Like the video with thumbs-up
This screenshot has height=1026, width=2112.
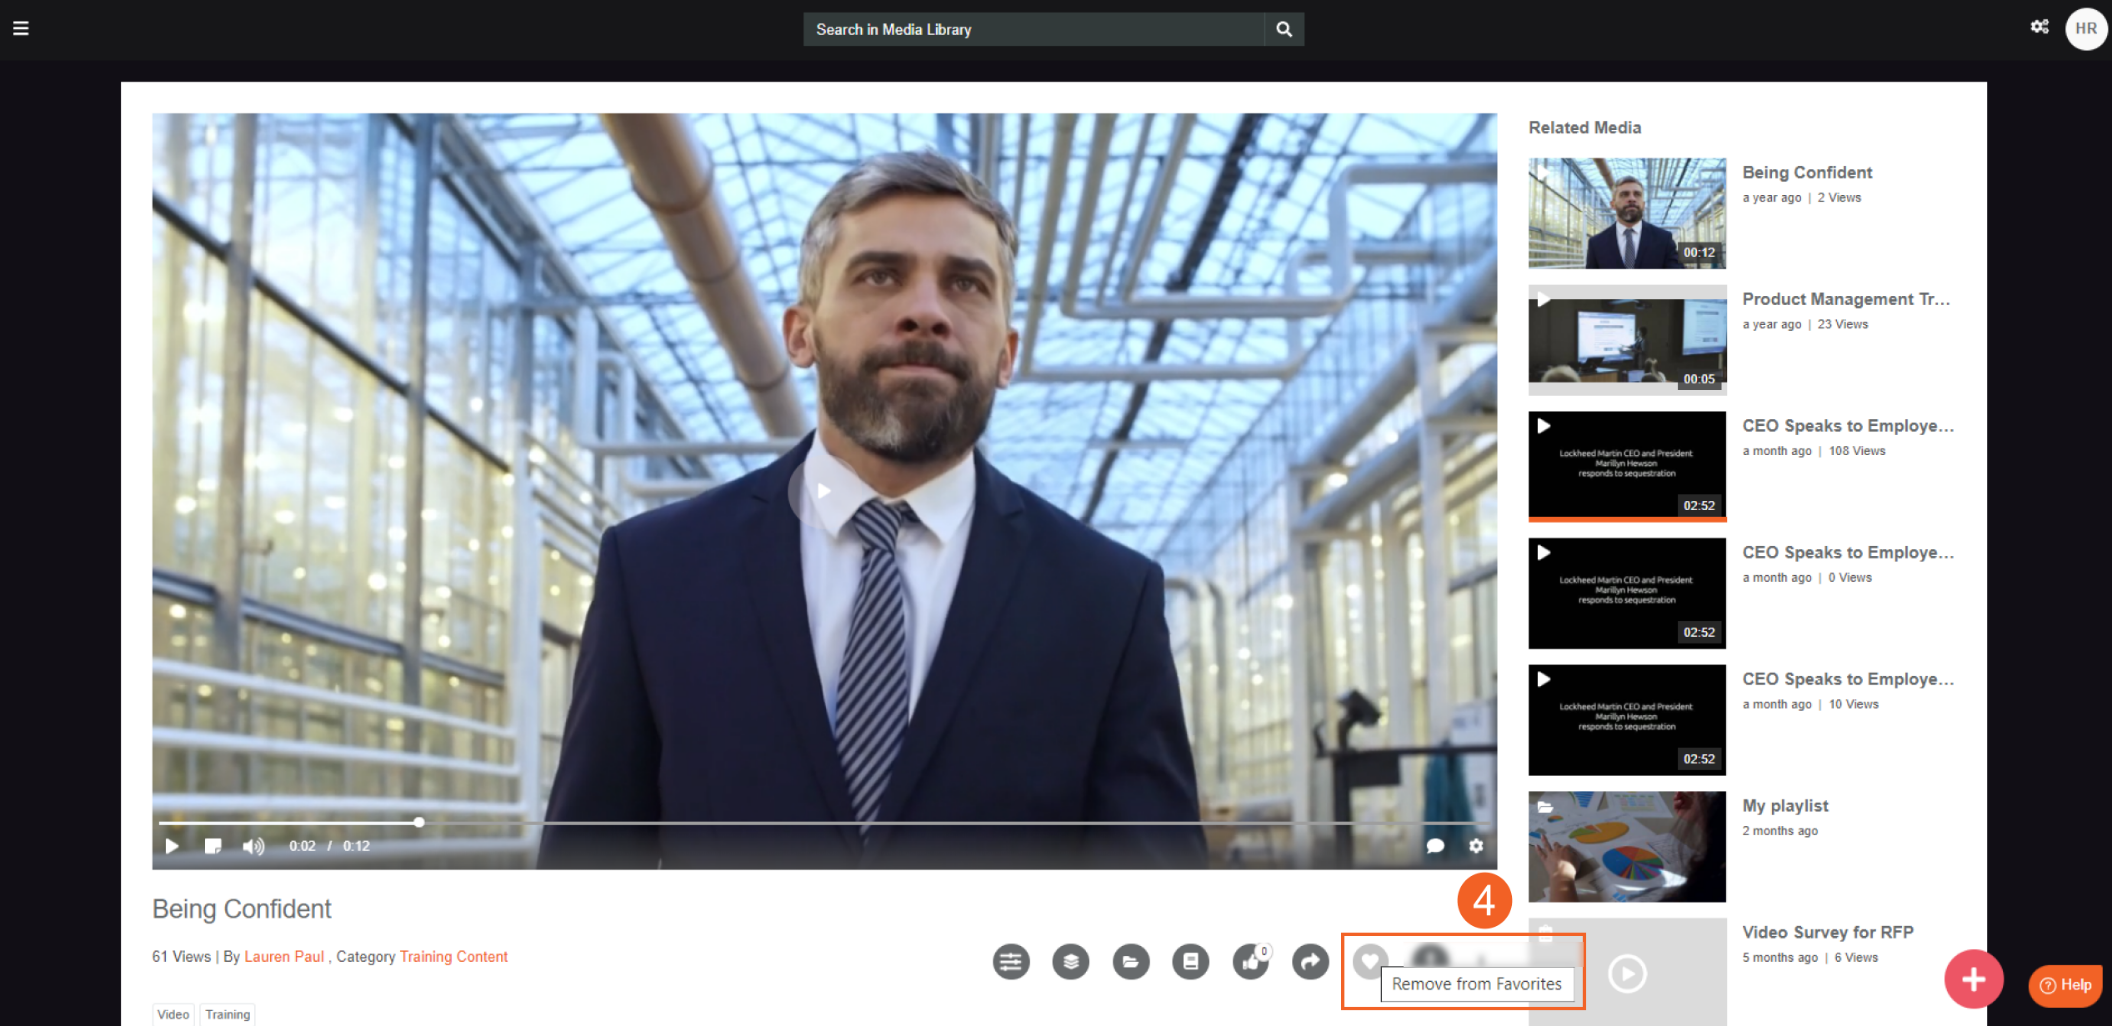pos(1250,962)
